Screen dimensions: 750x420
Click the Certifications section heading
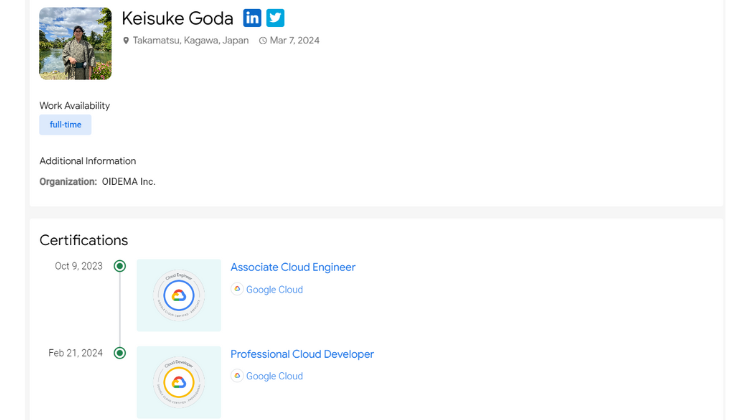(x=84, y=240)
